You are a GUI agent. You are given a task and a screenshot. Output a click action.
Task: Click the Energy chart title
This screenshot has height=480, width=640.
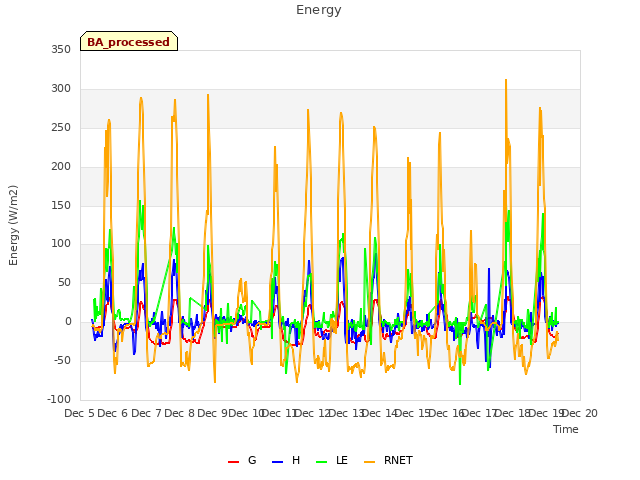point(319,10)
